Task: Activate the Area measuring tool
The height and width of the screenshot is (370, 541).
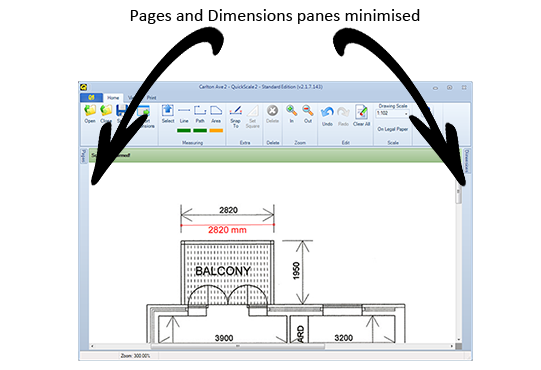Action: coord(216,114)
